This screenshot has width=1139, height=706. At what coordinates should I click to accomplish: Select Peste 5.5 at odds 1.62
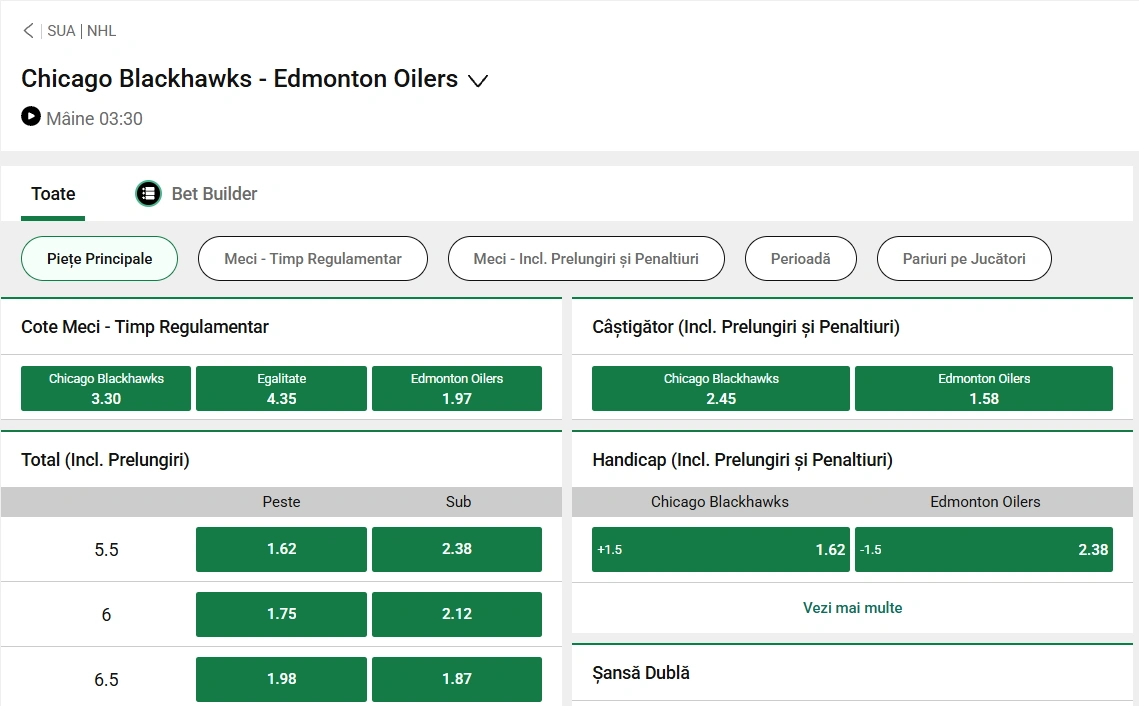pos(281,549)
